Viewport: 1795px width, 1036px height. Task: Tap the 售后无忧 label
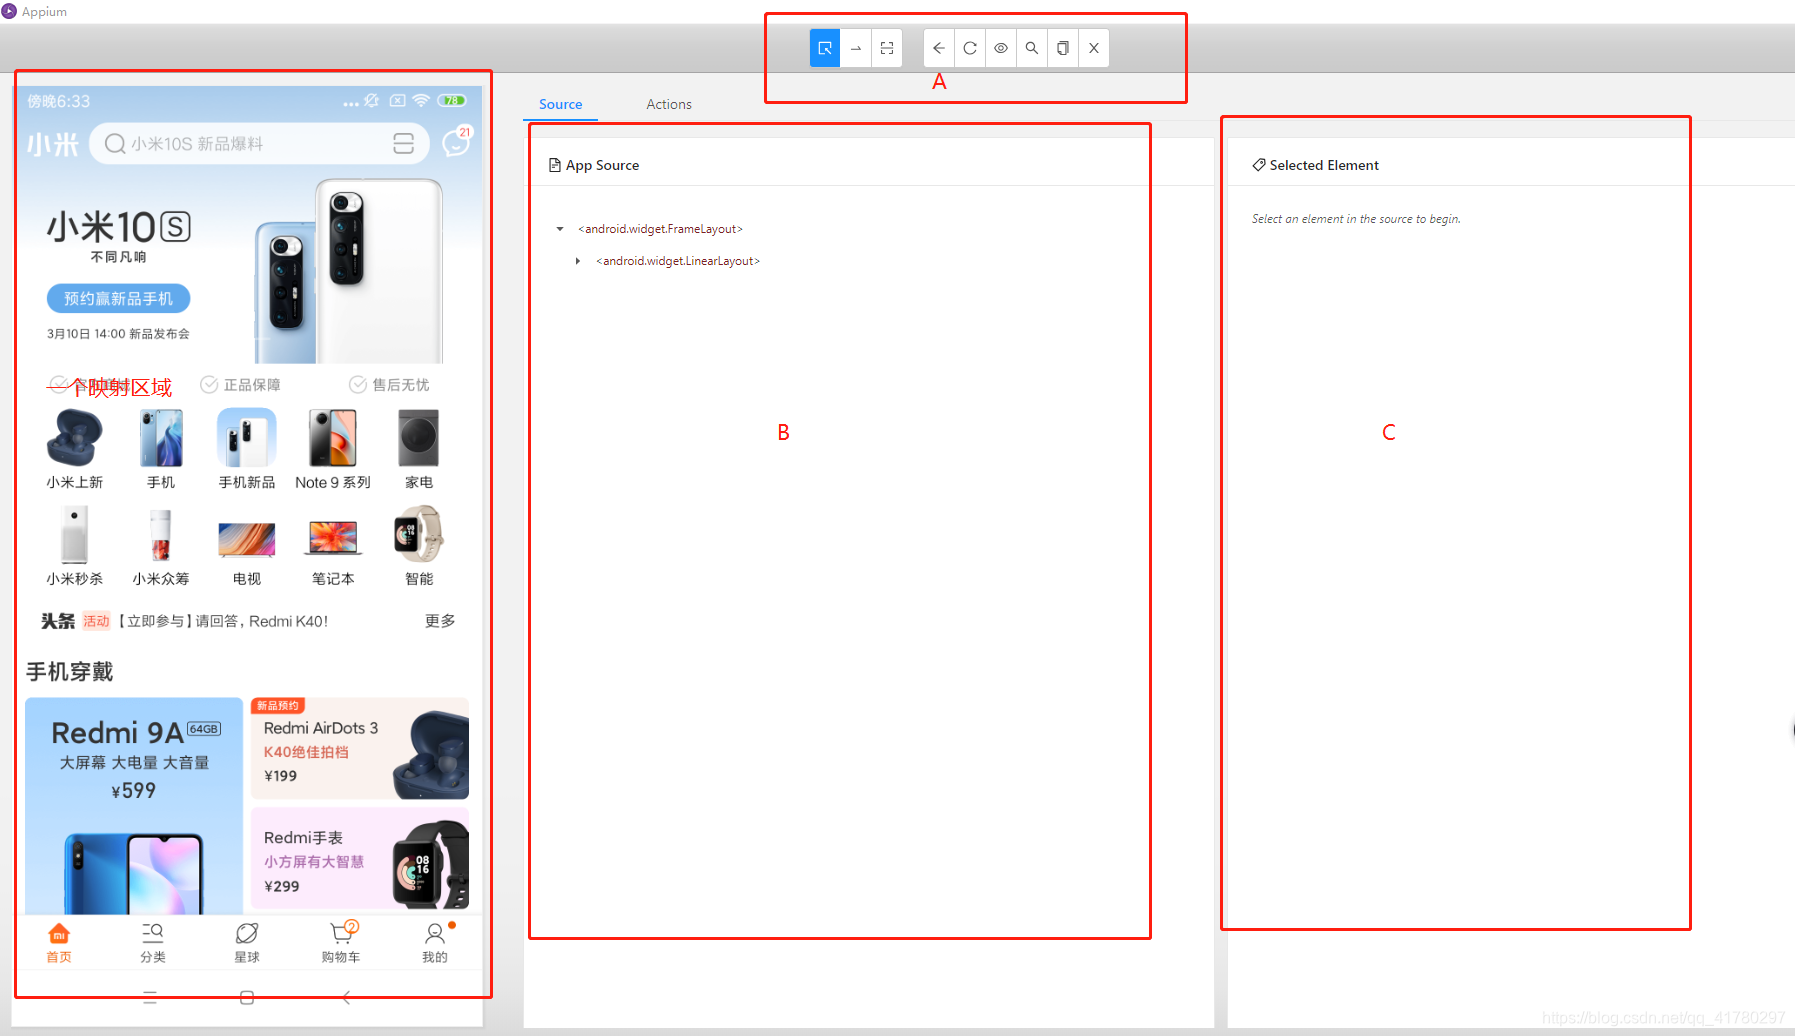click(389, 385)
